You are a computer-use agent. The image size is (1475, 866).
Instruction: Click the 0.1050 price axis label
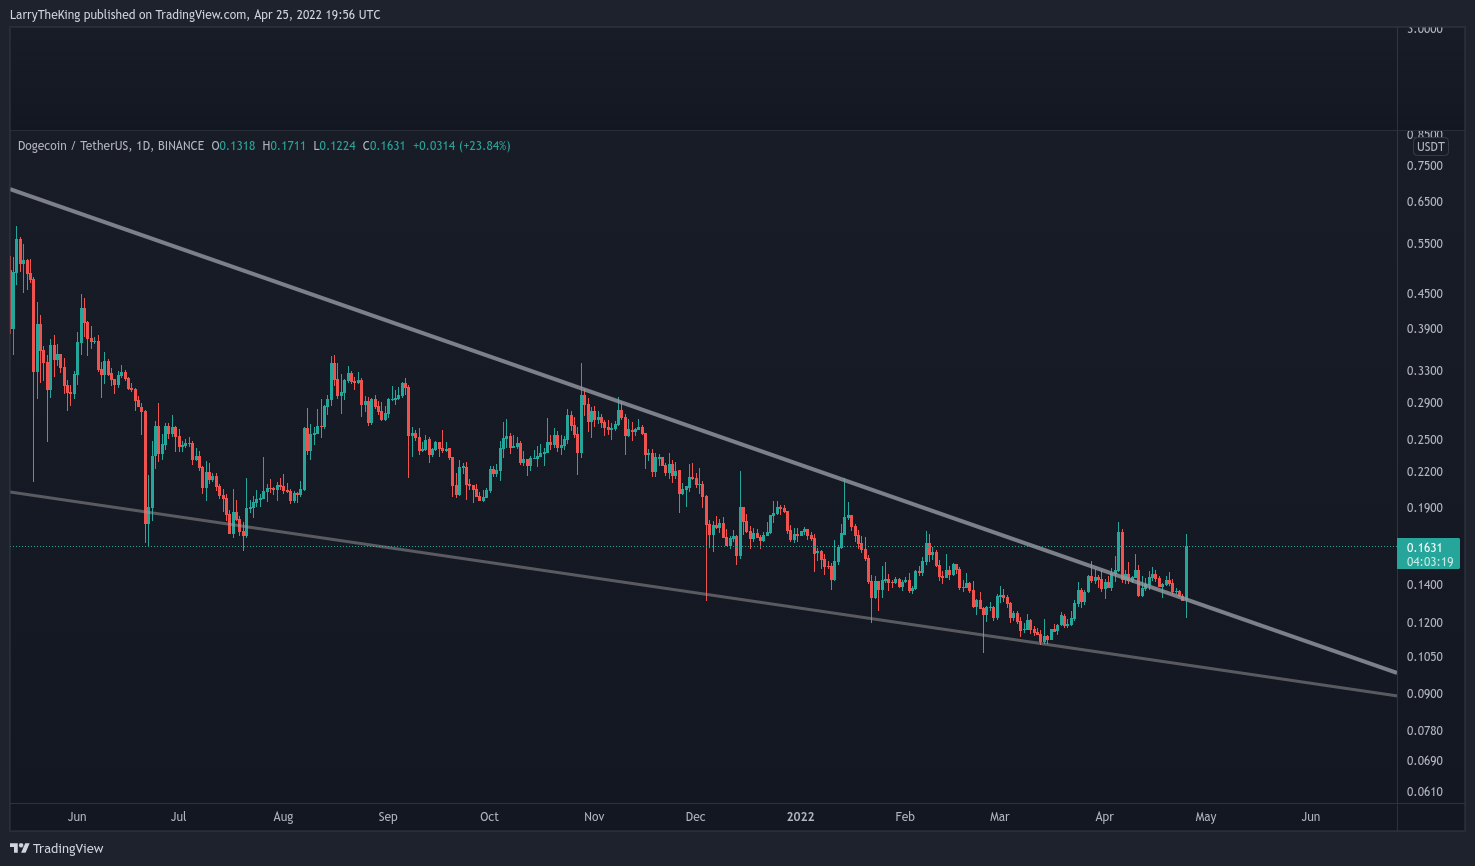[x=1424, y=657]
